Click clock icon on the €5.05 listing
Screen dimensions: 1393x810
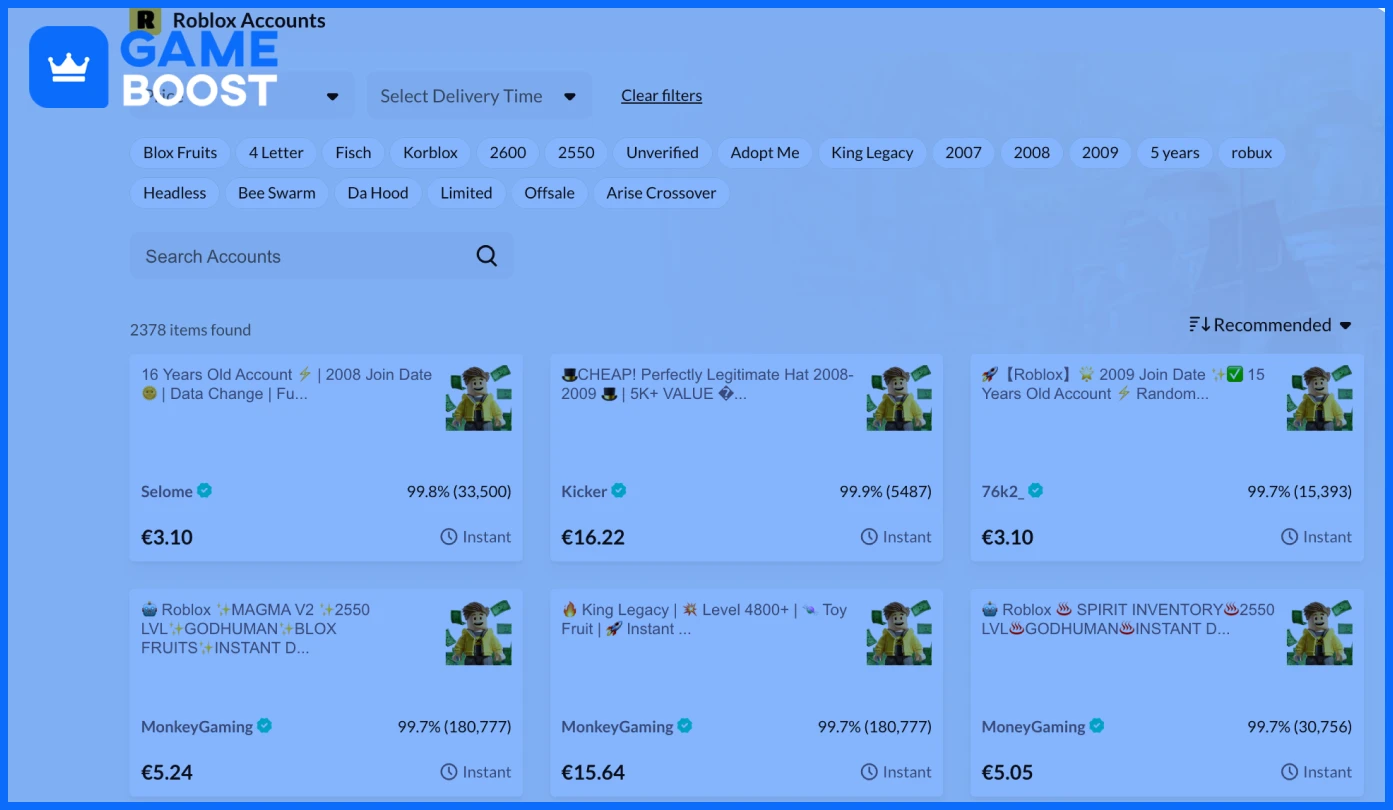(x=1290, y=772)
